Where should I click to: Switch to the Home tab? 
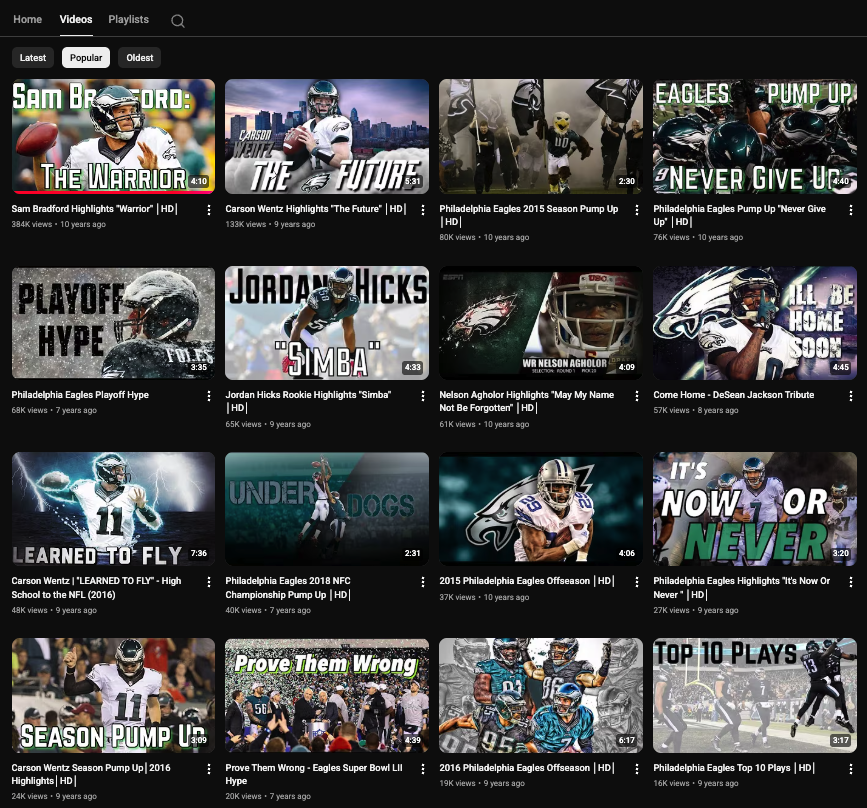tap(28, 19)
